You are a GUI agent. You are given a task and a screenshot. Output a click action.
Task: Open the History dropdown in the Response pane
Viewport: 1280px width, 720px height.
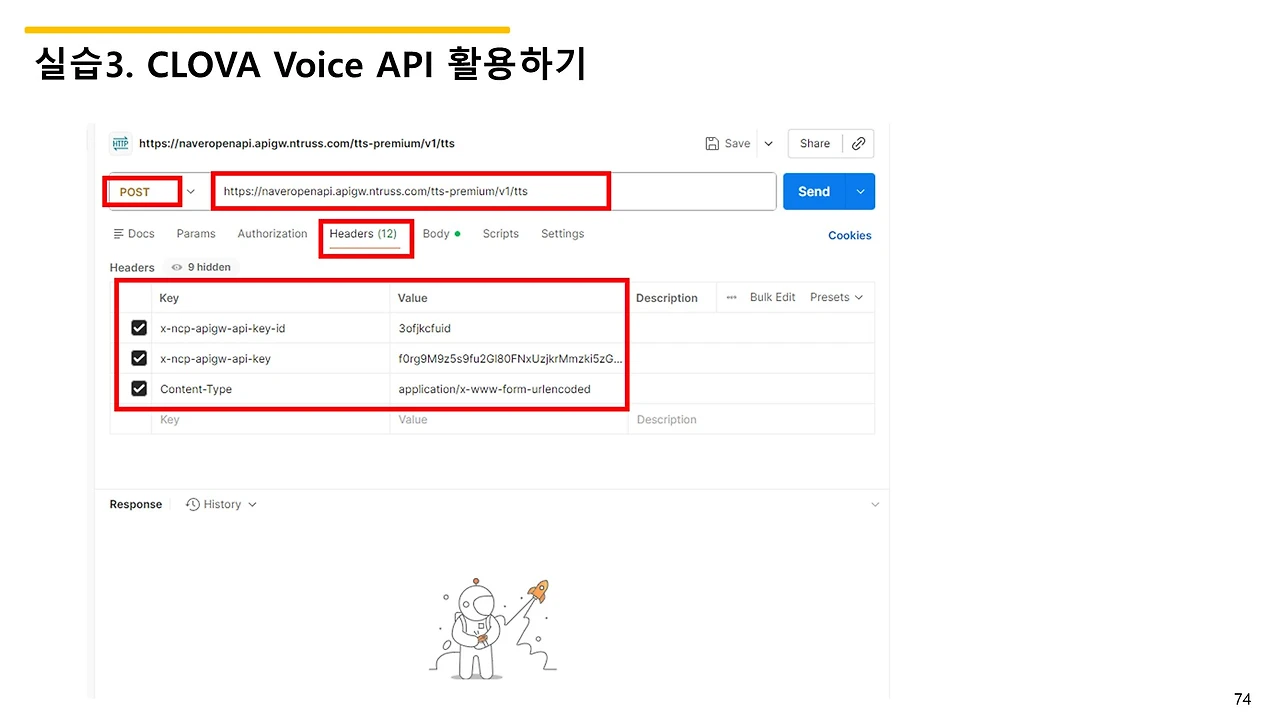tap(222, 505)
